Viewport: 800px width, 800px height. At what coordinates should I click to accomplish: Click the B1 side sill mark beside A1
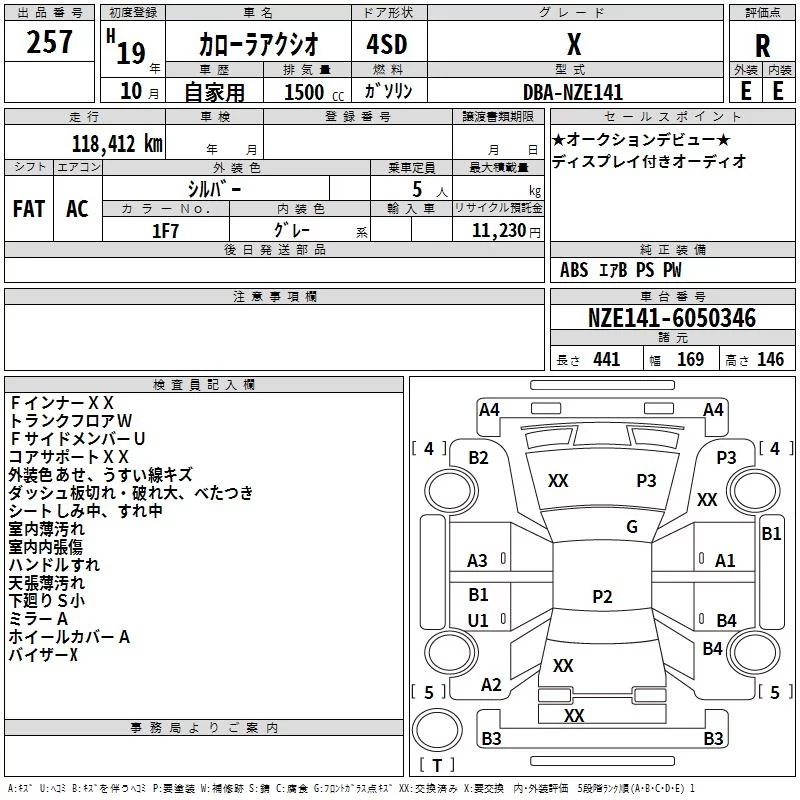[771, 534]
